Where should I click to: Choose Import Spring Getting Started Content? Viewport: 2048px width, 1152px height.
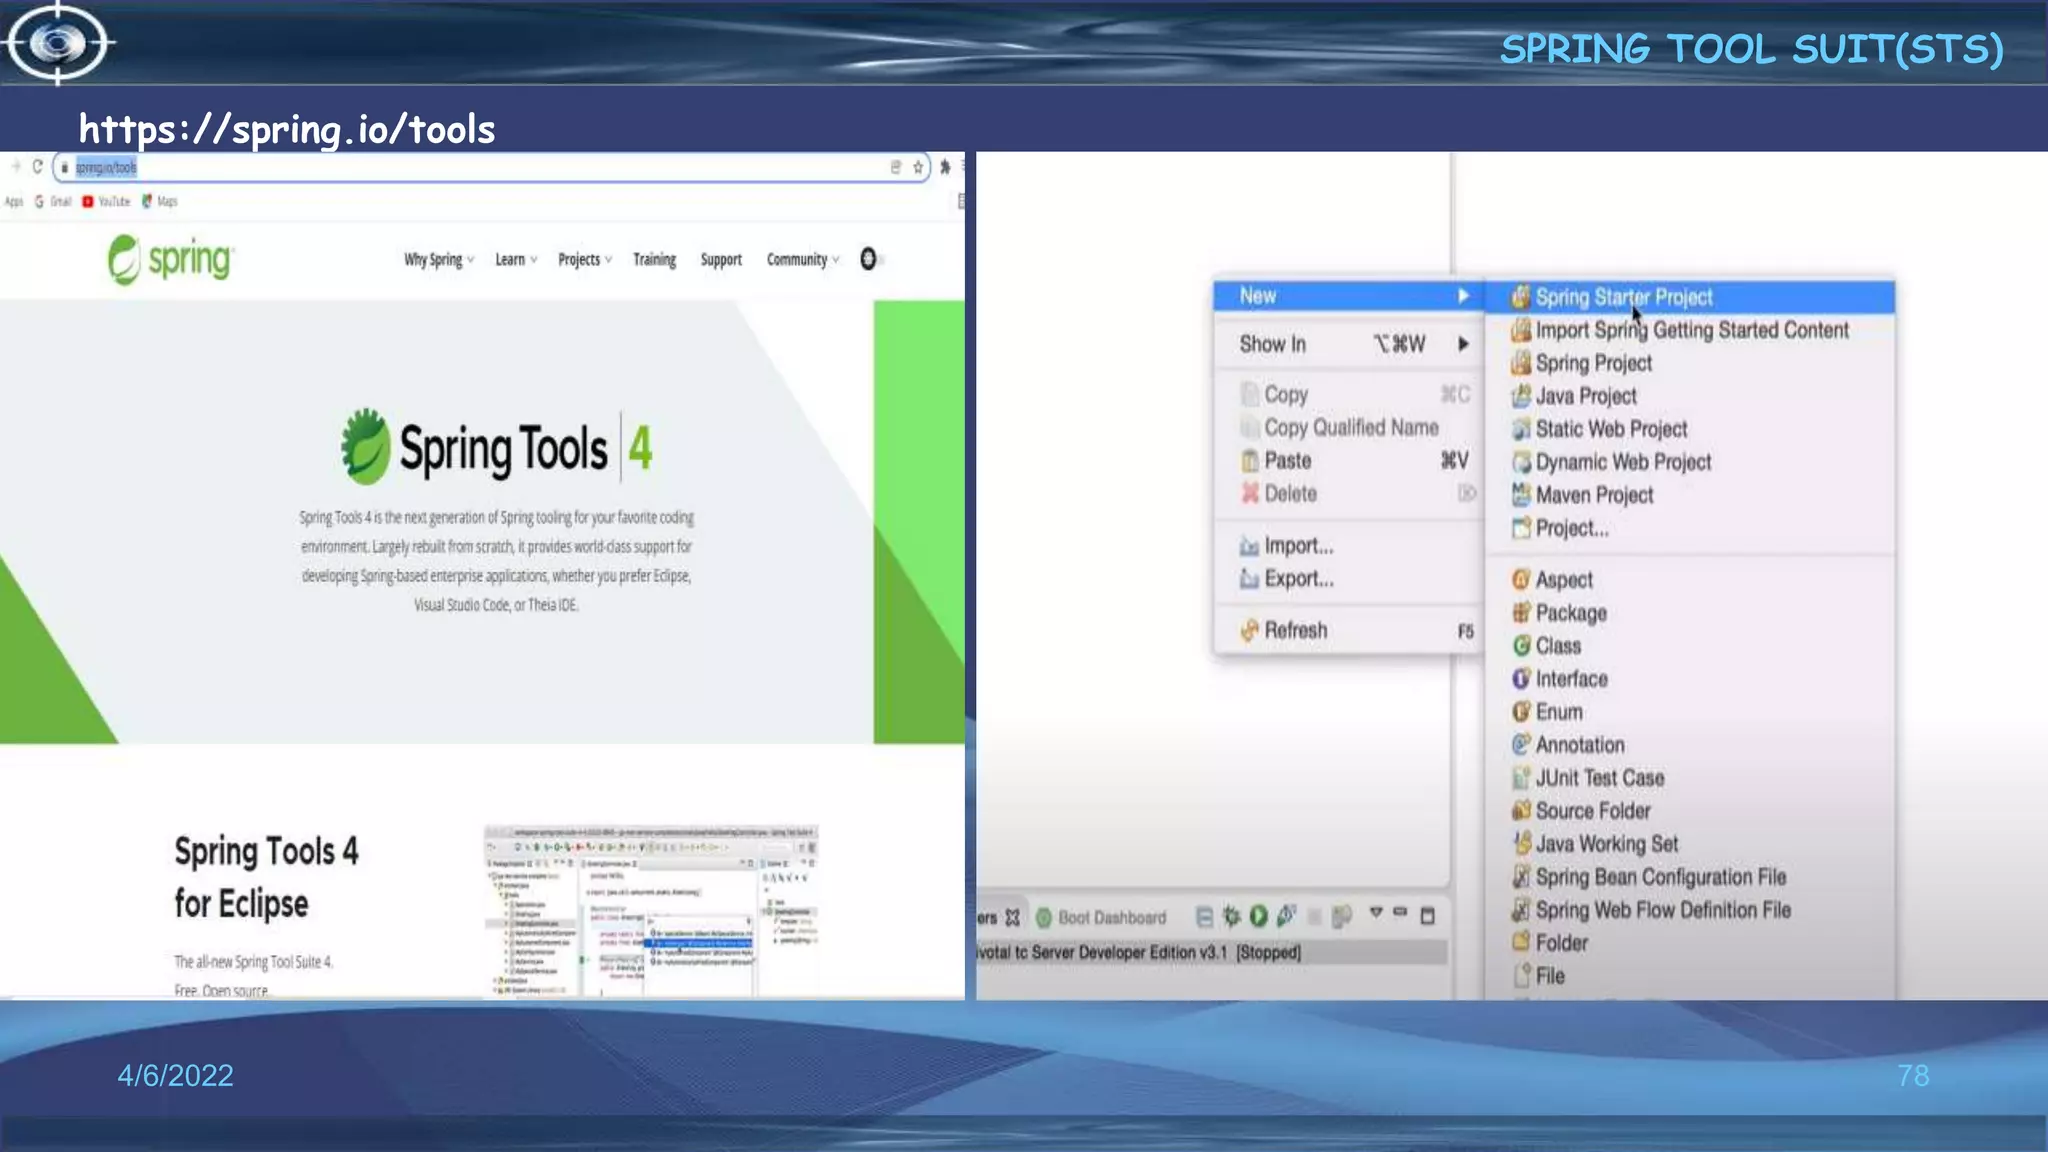click(1689, 330)
